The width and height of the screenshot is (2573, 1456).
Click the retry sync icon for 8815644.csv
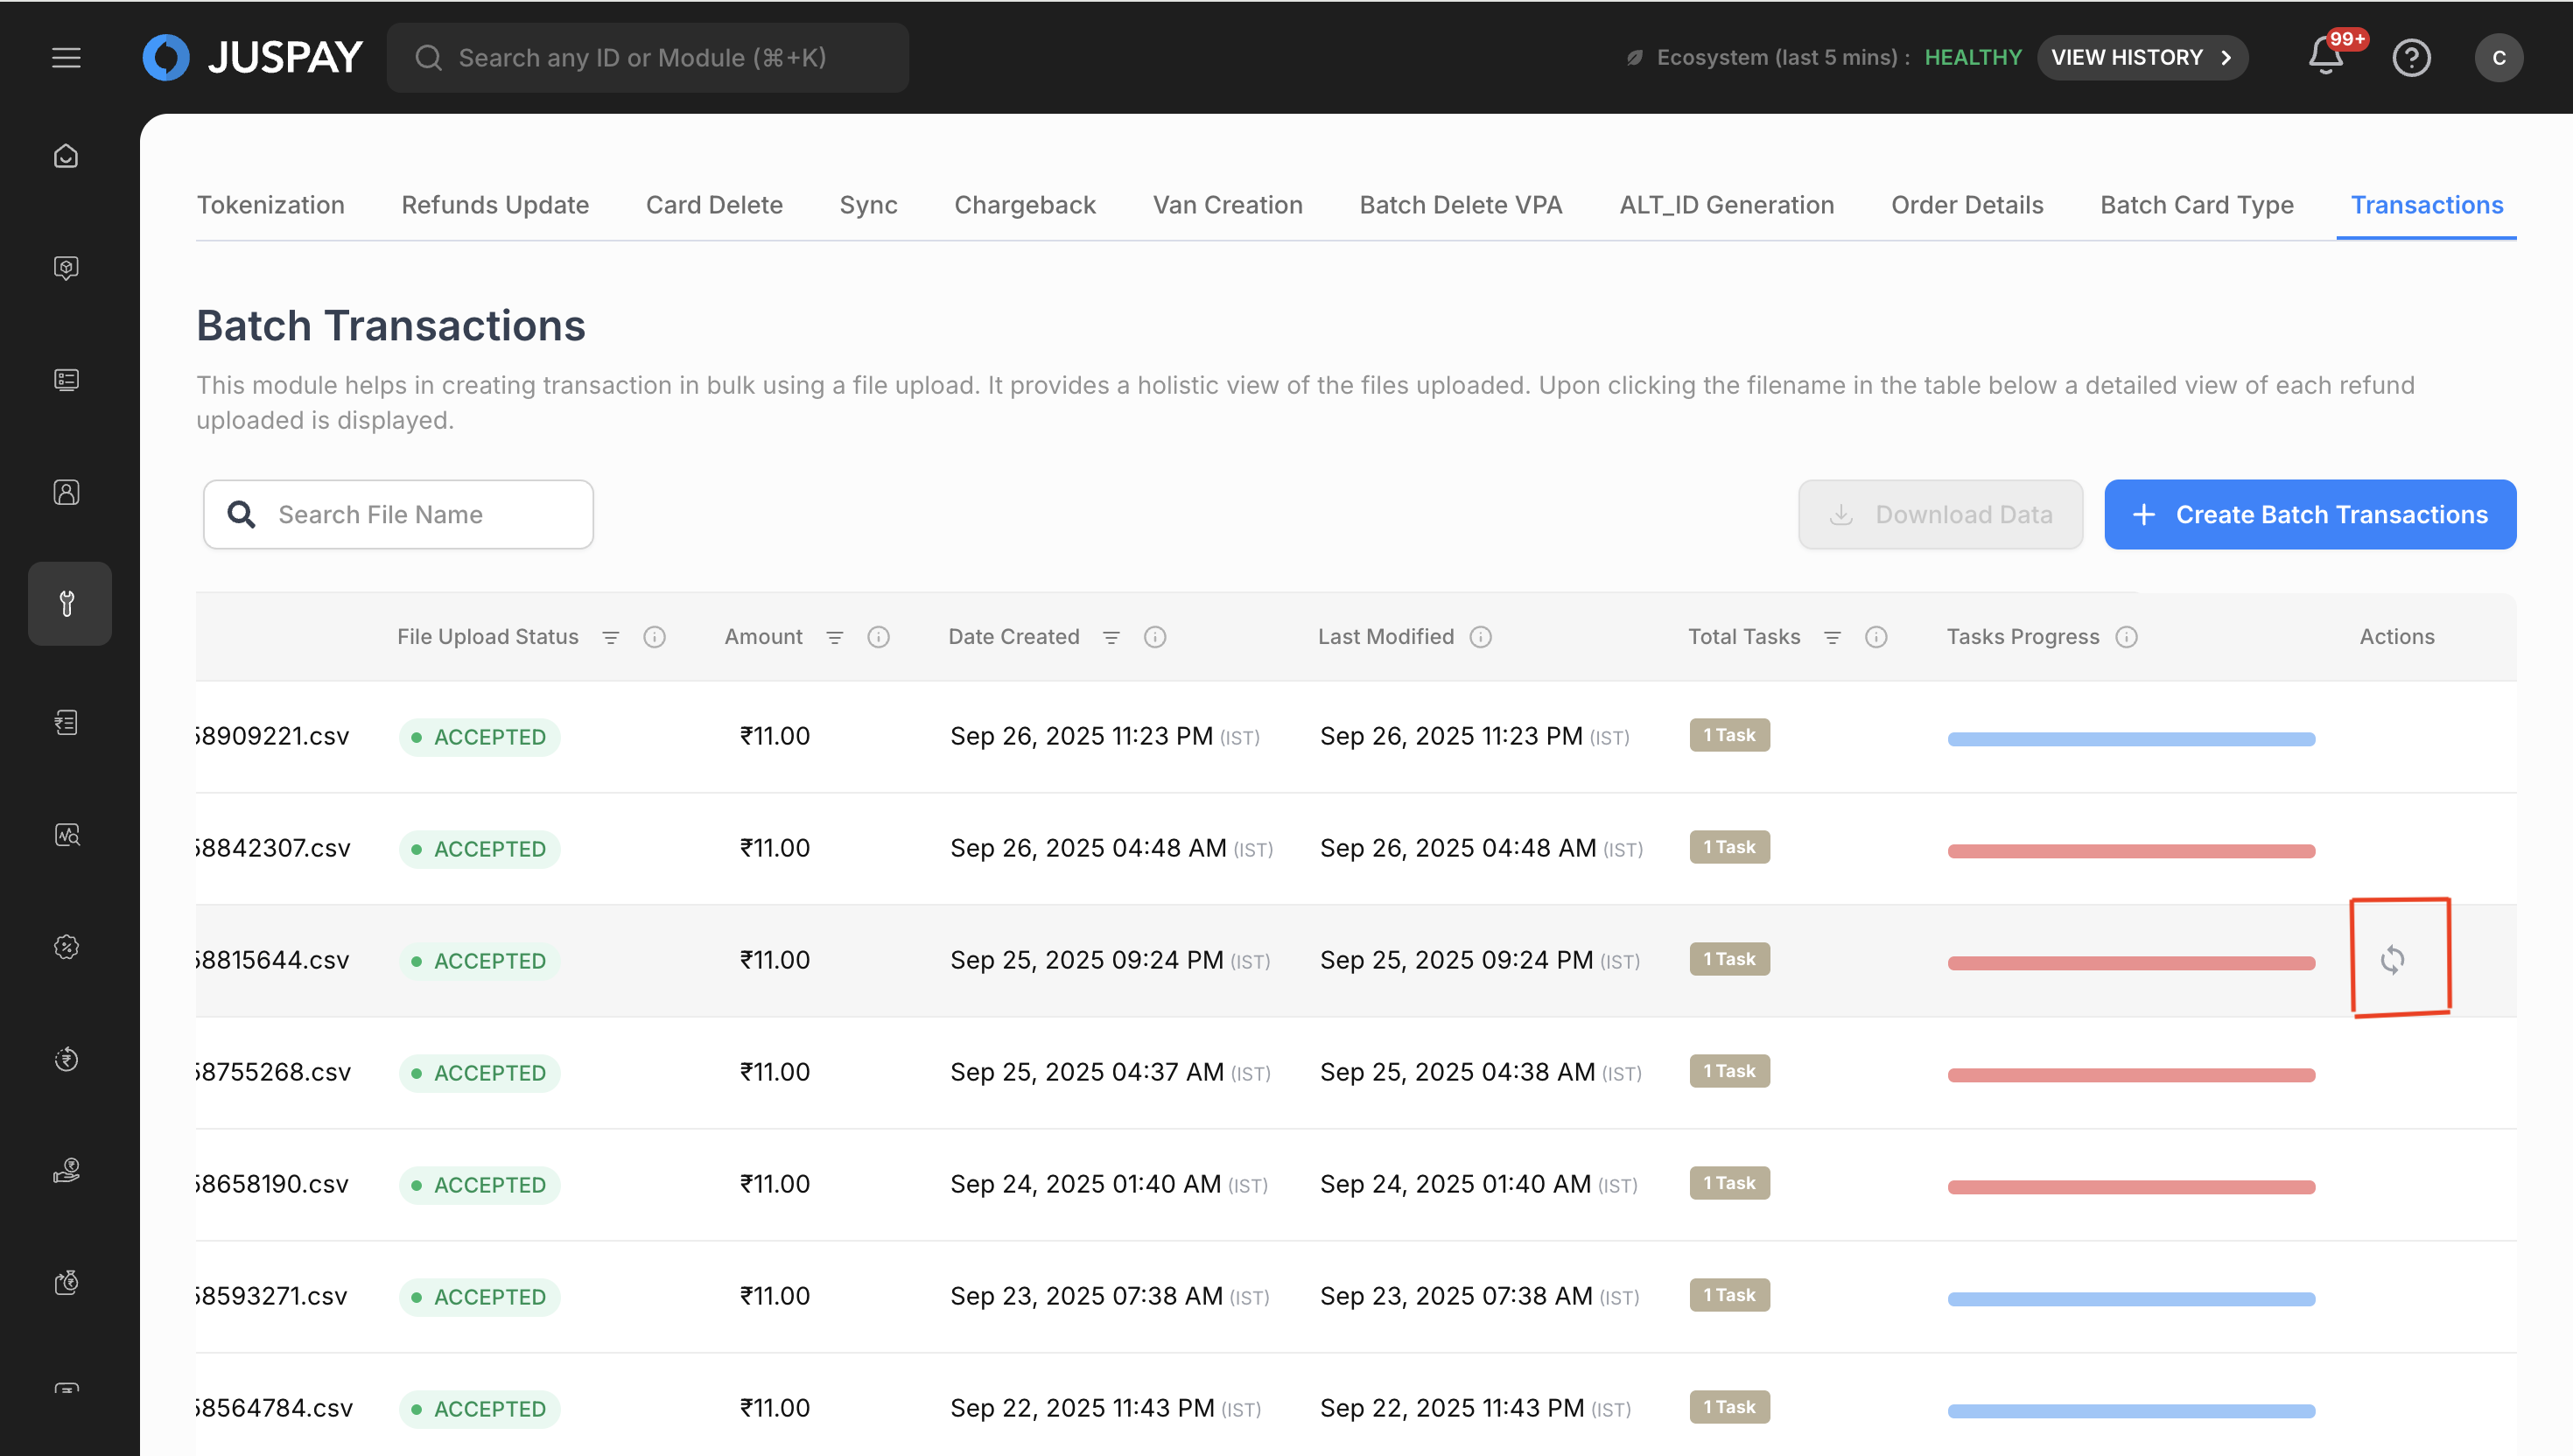[2392, 959]
